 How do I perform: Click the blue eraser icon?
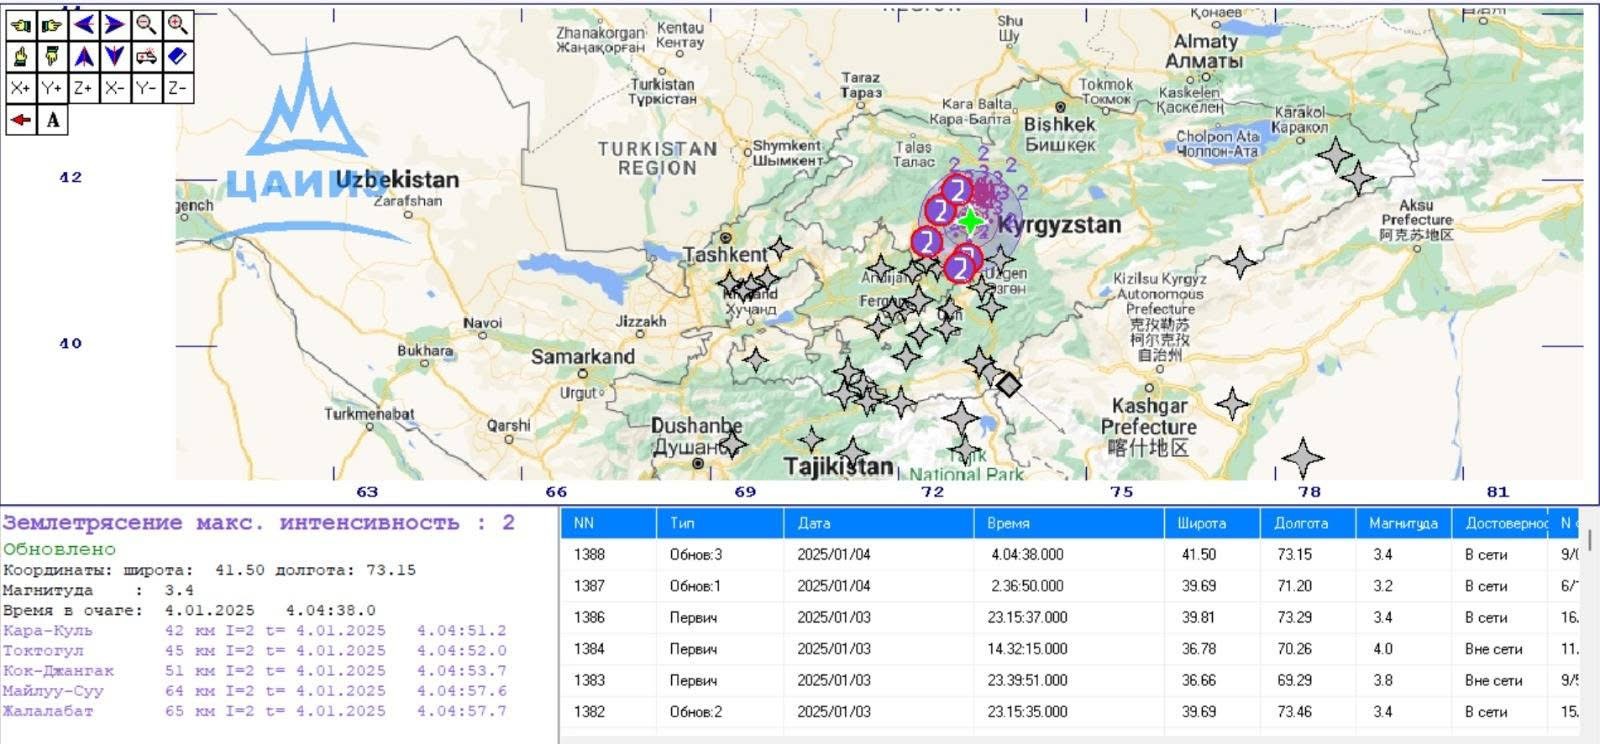tap(177, 56)
